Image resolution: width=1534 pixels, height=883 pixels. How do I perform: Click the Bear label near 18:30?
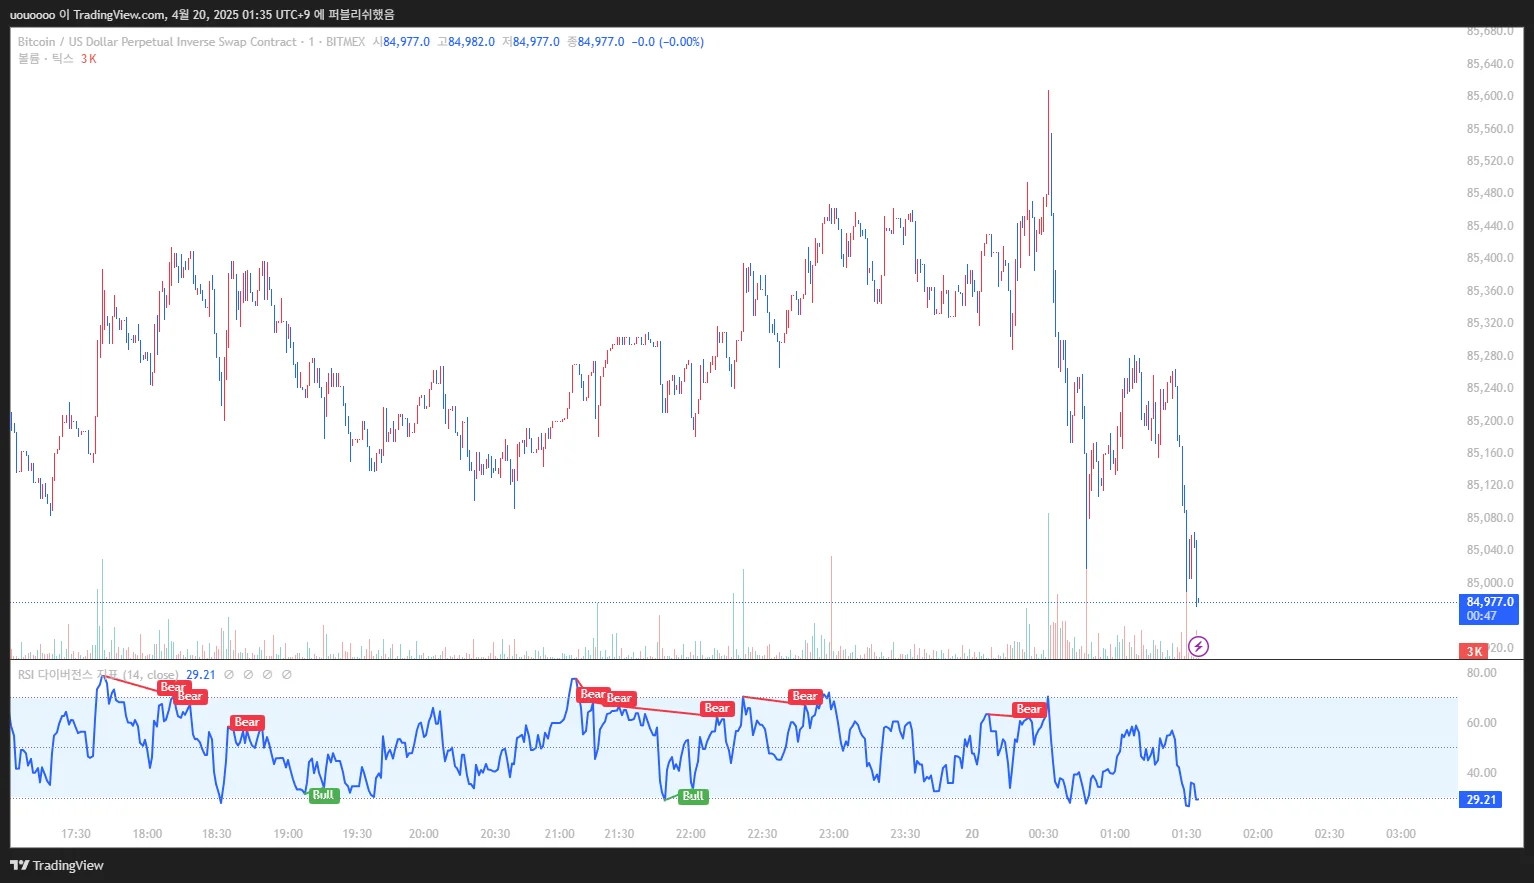[x=247, y=722]
